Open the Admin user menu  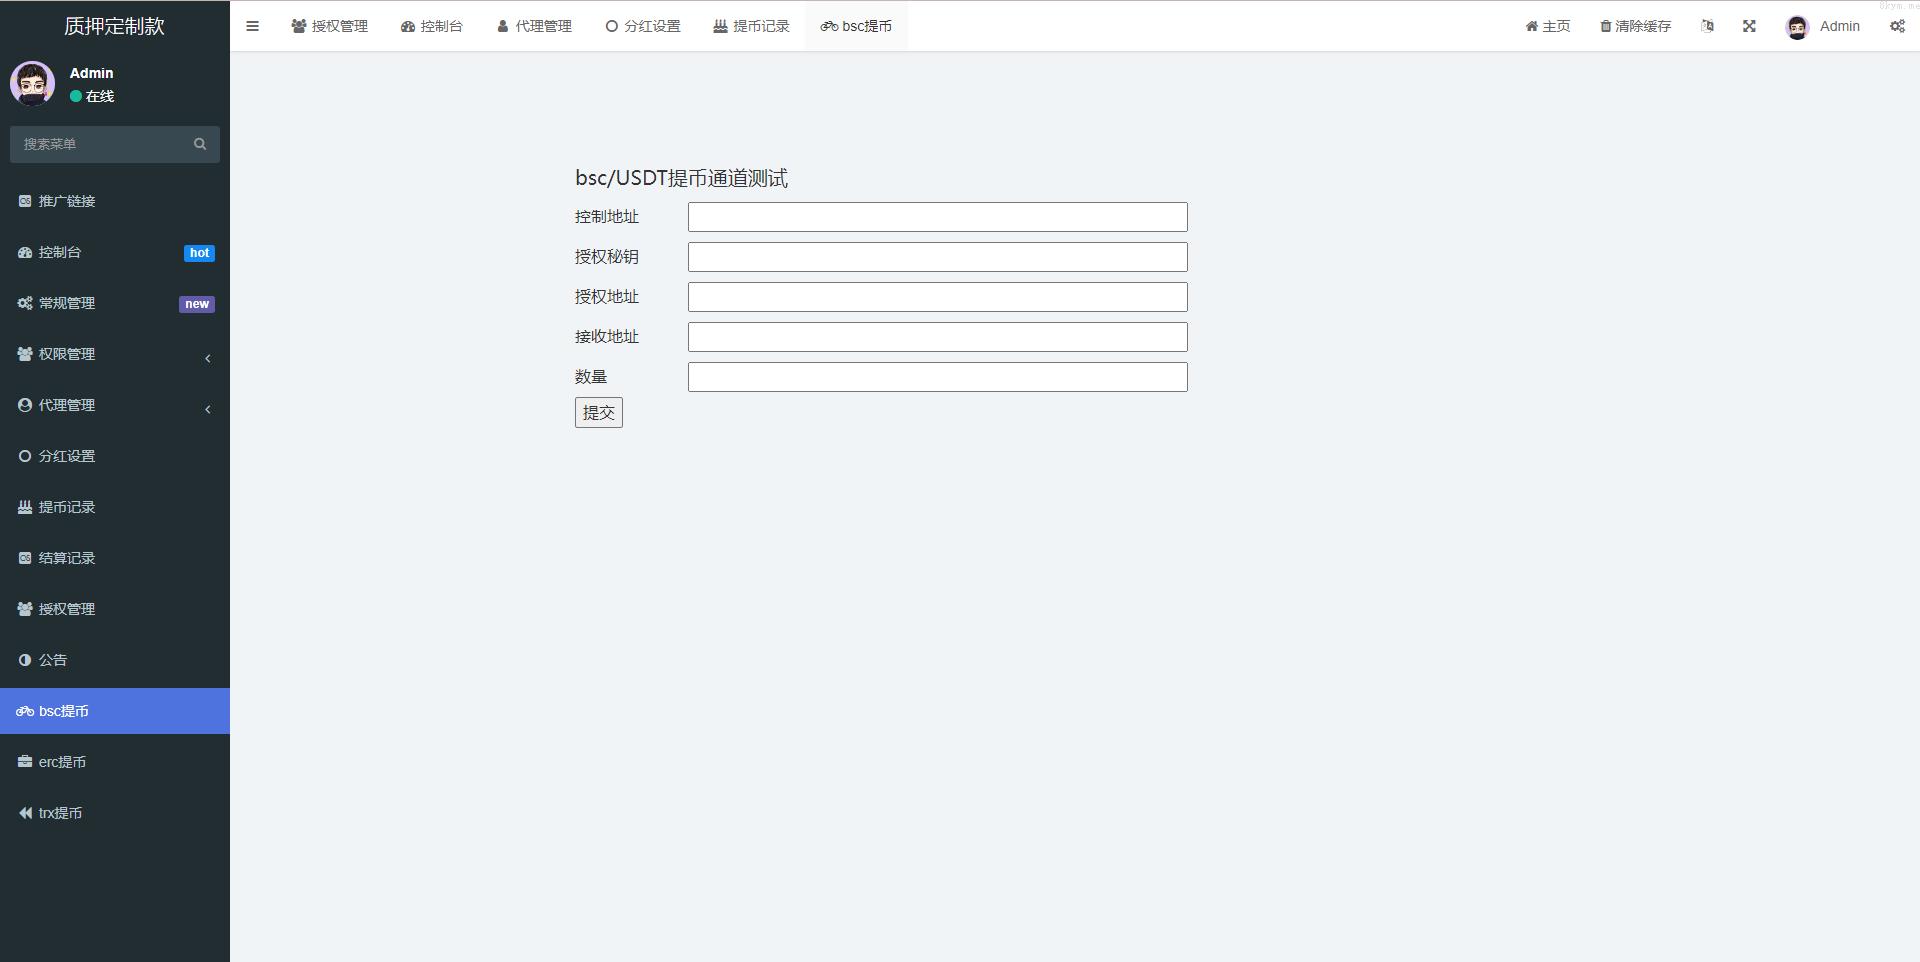[x=1824, y=26]
